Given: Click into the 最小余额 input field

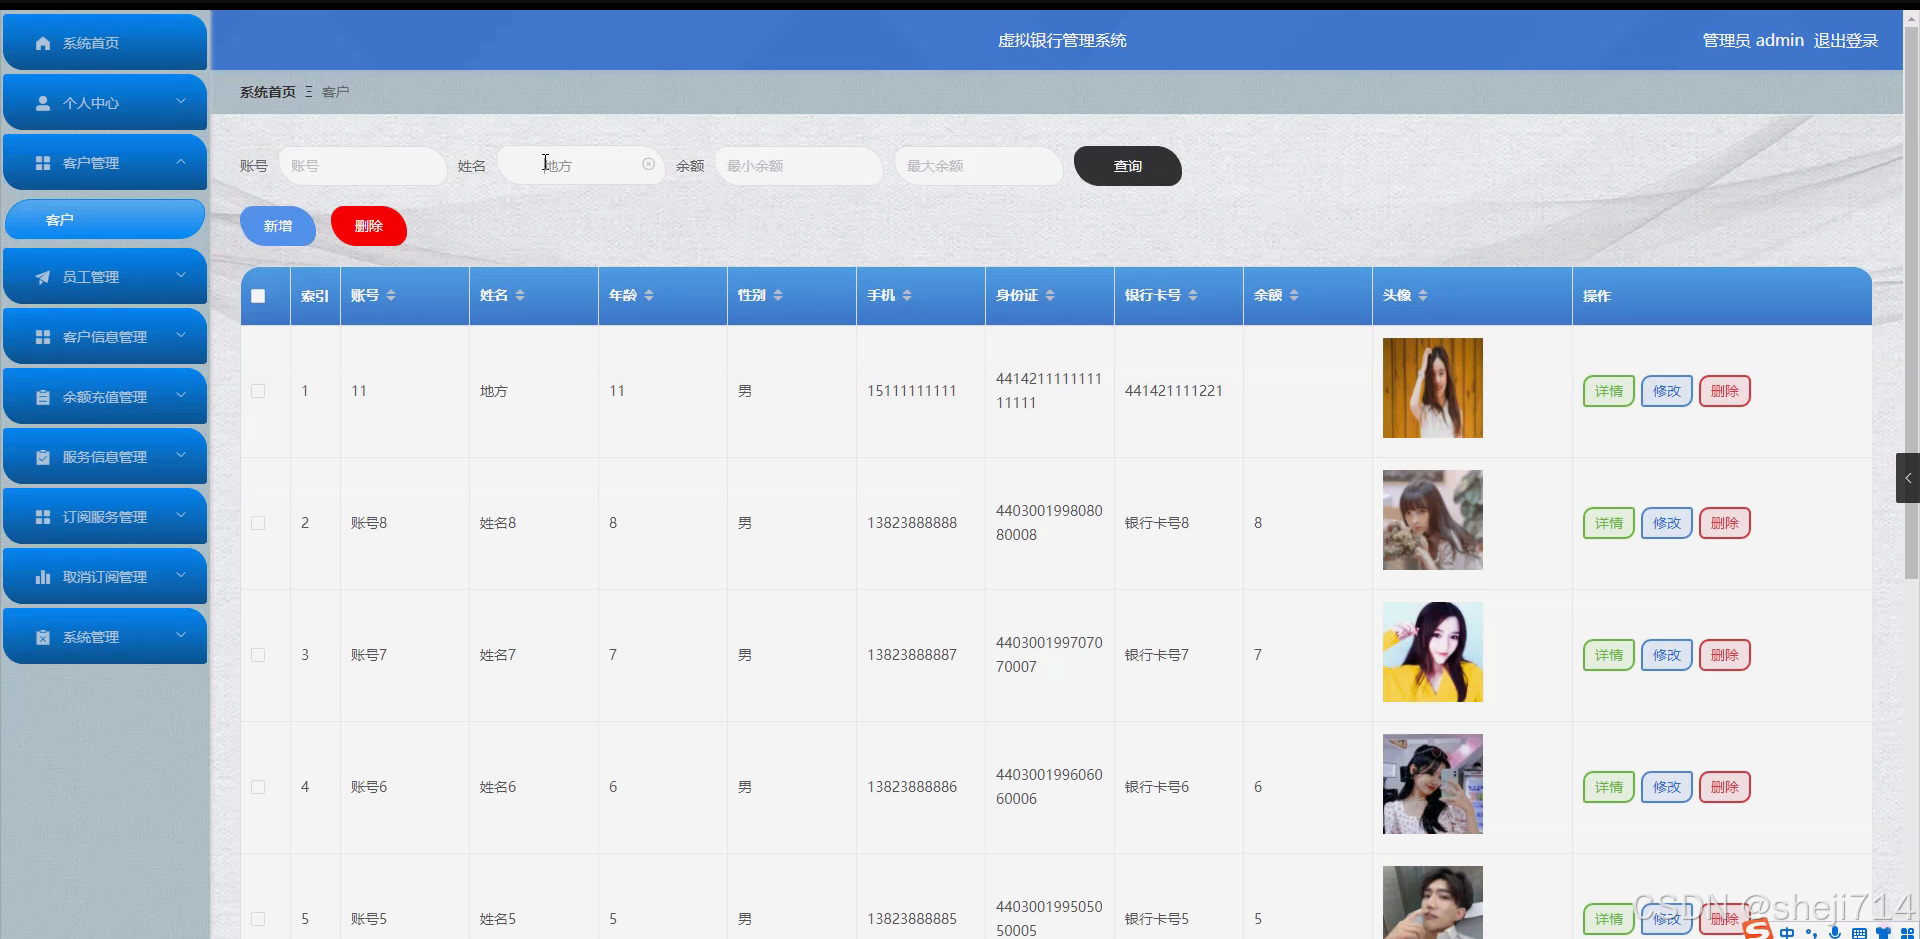Looking at the screenshot, I should [x=798, y=166].
